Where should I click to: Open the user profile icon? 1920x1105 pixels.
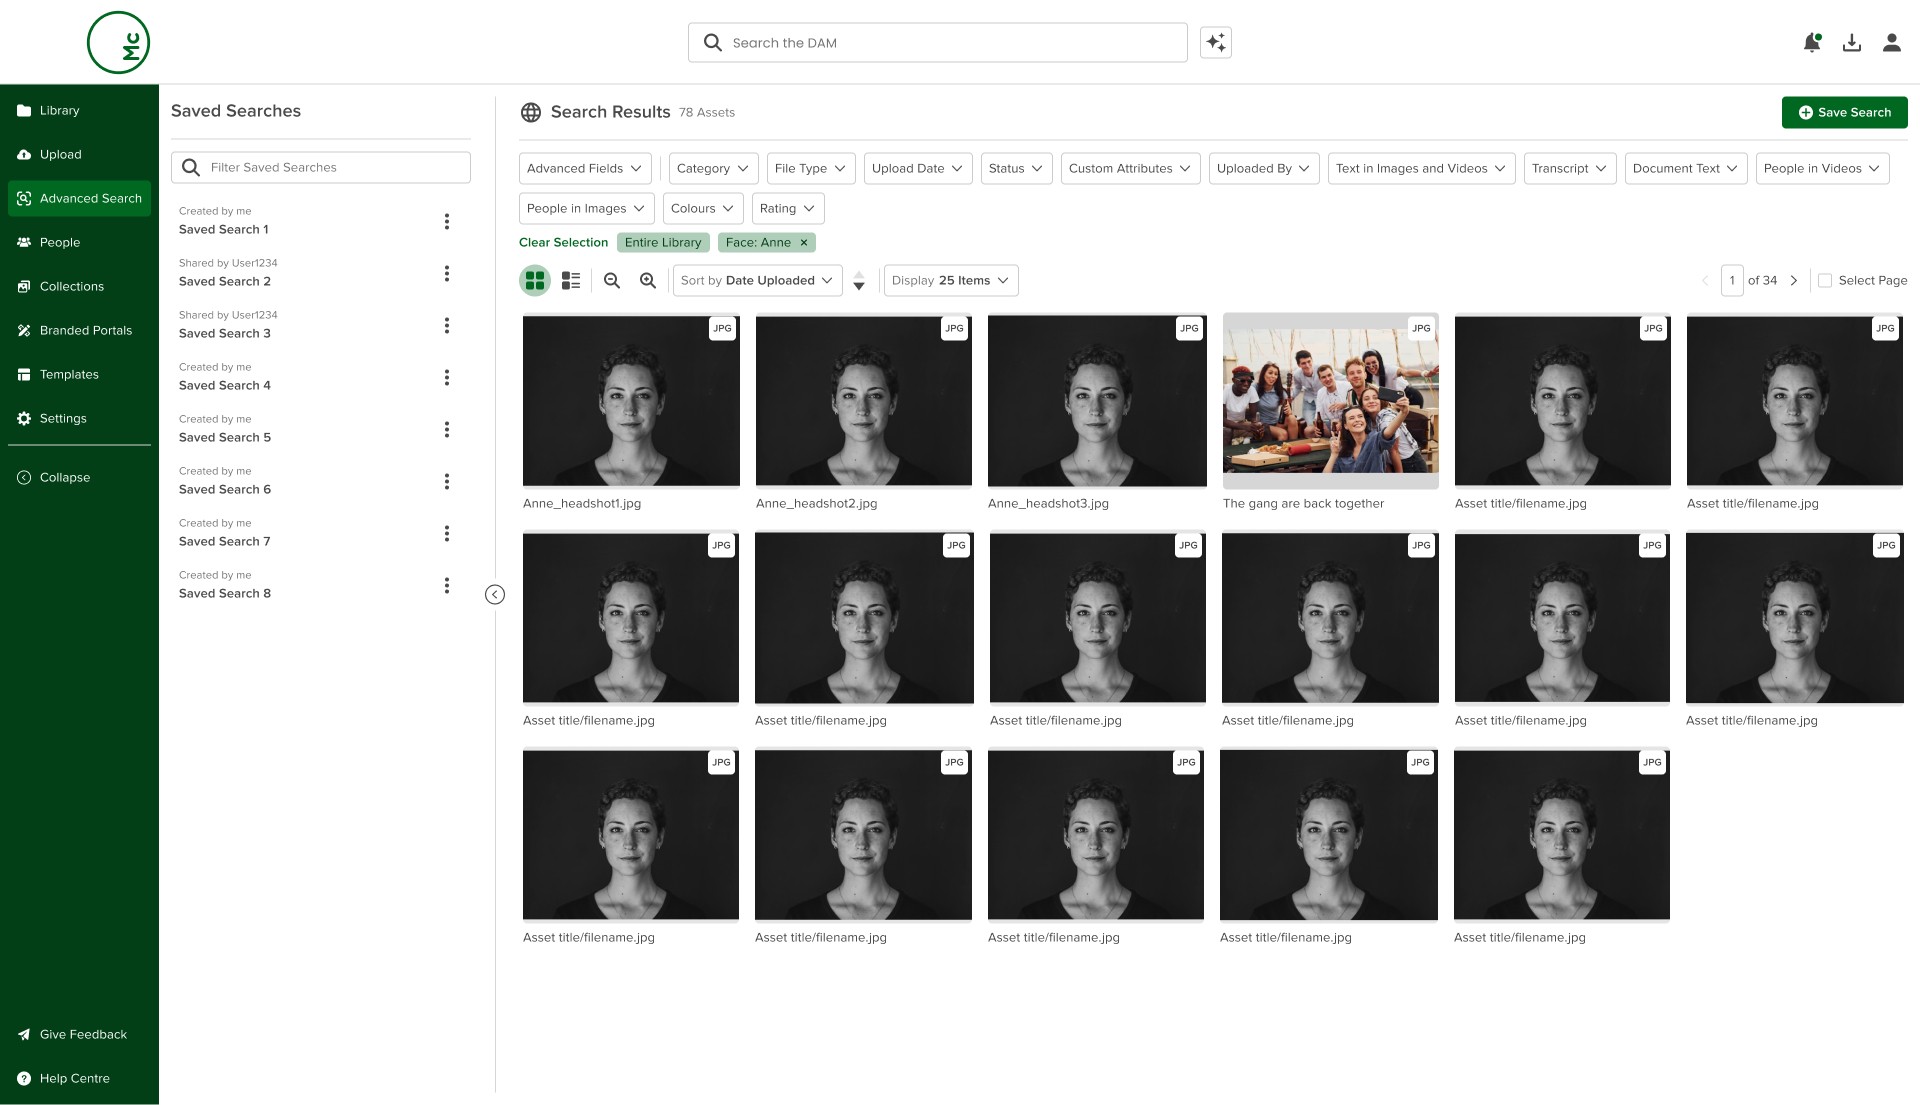(1891, 42)
